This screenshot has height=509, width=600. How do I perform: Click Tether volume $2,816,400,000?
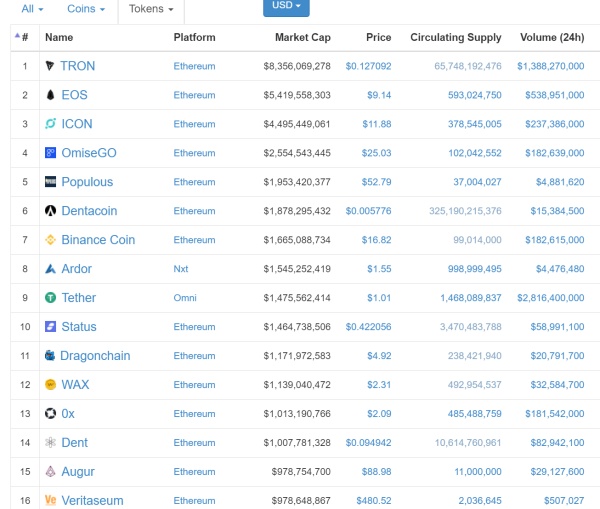click(551, 298)
